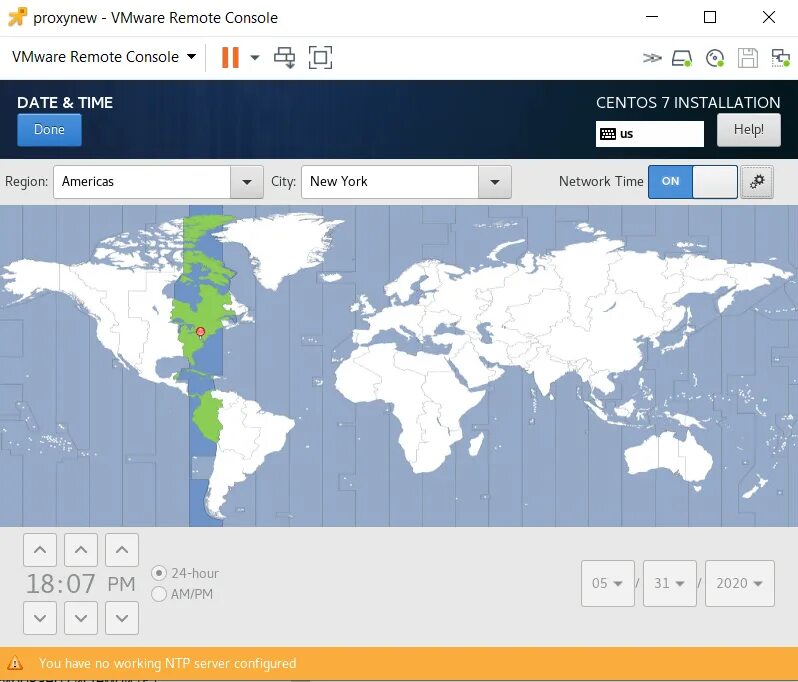Click the CENTOS 7 INSTALLATION heading
Image resolution: width=798 pixels, height=682 pixels.
tap(688, 103)
